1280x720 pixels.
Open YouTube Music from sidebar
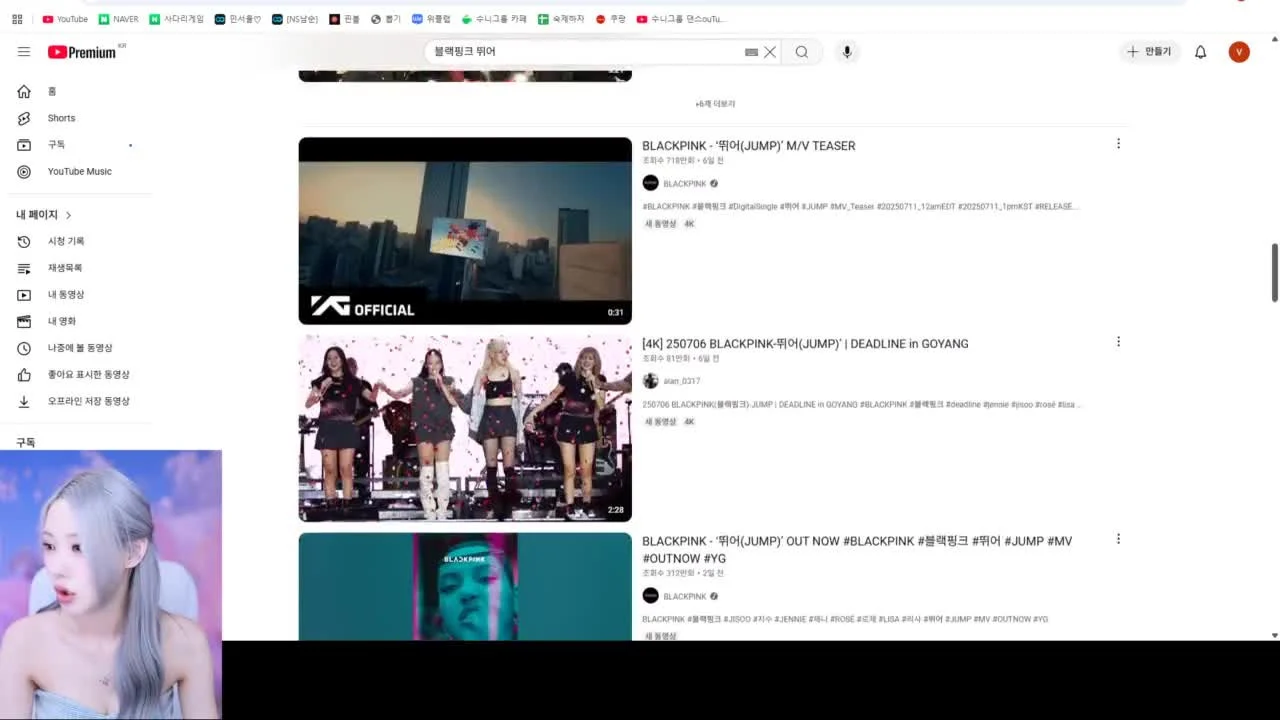click(79, 171)
